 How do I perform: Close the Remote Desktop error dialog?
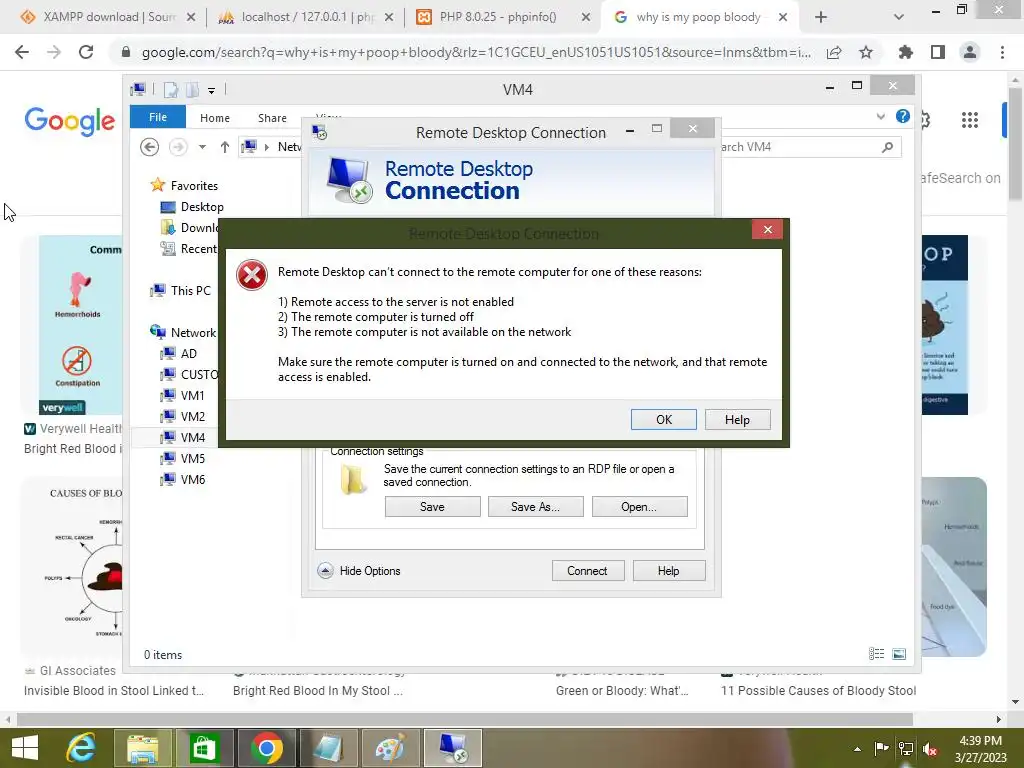click(767, 229)
